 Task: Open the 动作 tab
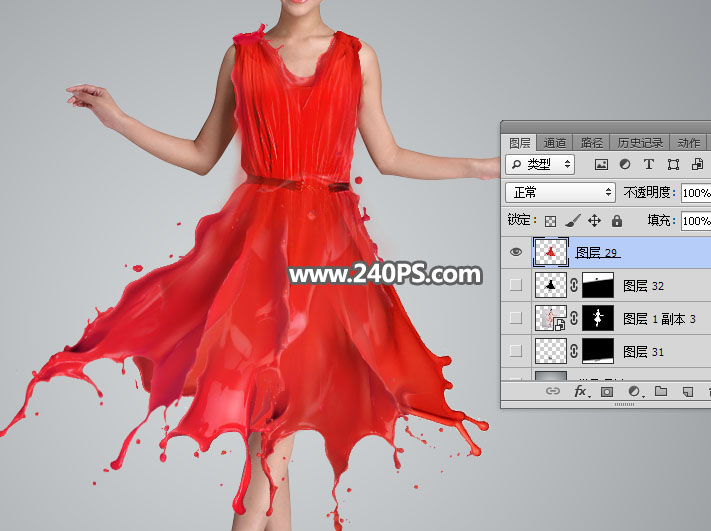(688, 143)
